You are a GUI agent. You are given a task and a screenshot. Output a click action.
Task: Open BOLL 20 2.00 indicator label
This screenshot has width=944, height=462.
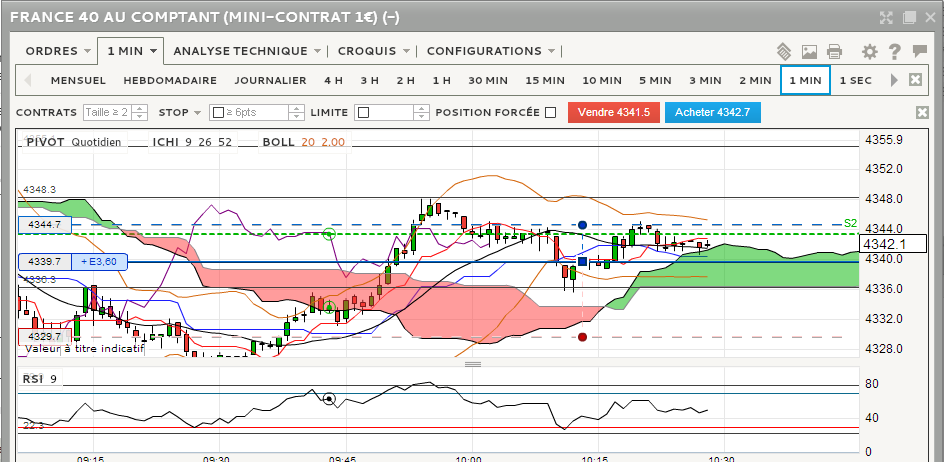[303, 142]
